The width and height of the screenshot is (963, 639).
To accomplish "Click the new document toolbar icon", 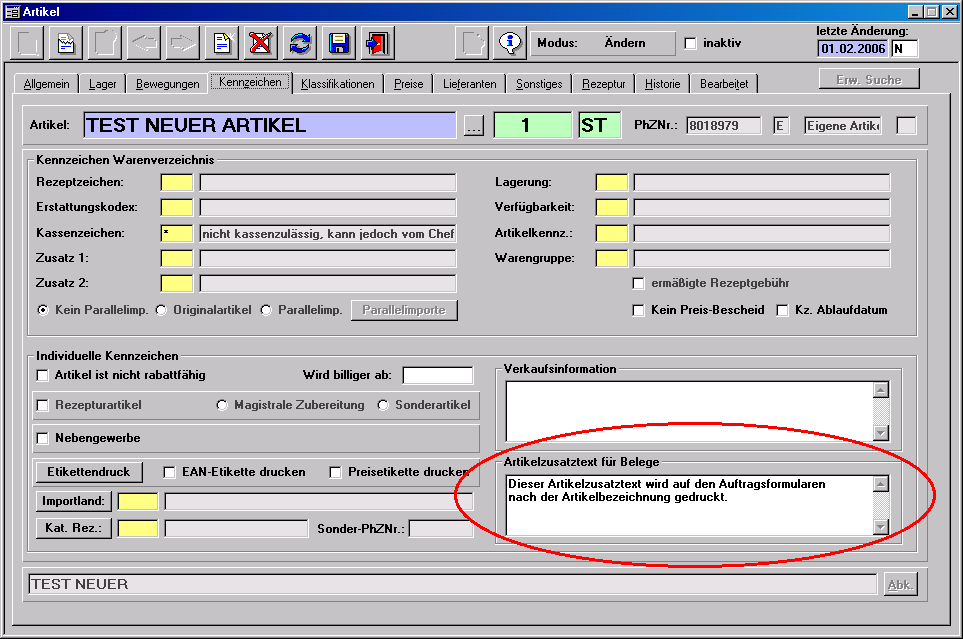I will (222, 43).
